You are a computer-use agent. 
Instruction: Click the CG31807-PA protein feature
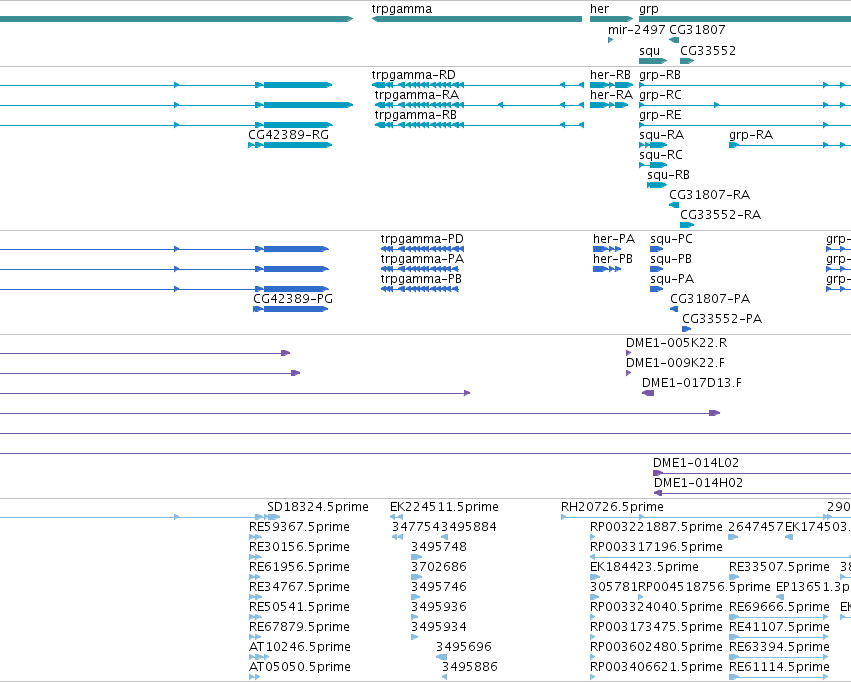[674, 309]
